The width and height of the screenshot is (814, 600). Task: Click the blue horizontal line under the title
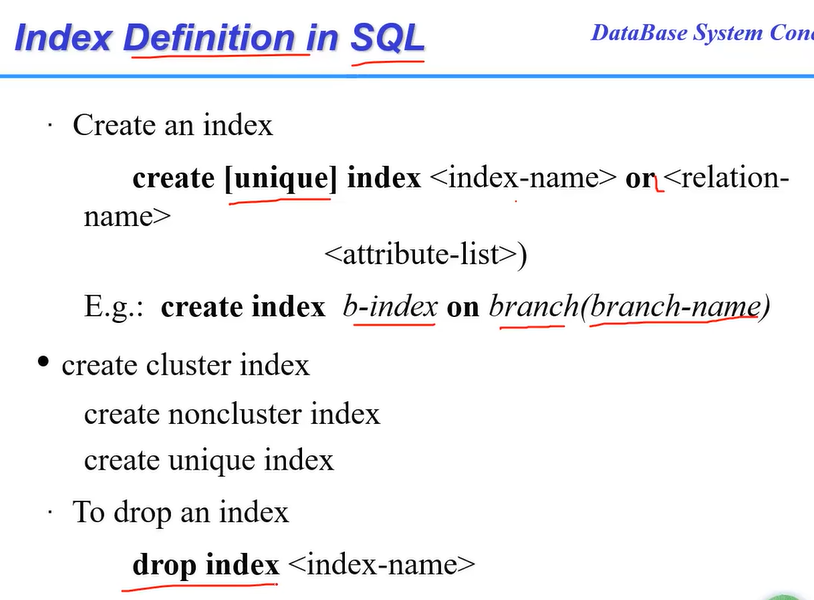point(400,76)
